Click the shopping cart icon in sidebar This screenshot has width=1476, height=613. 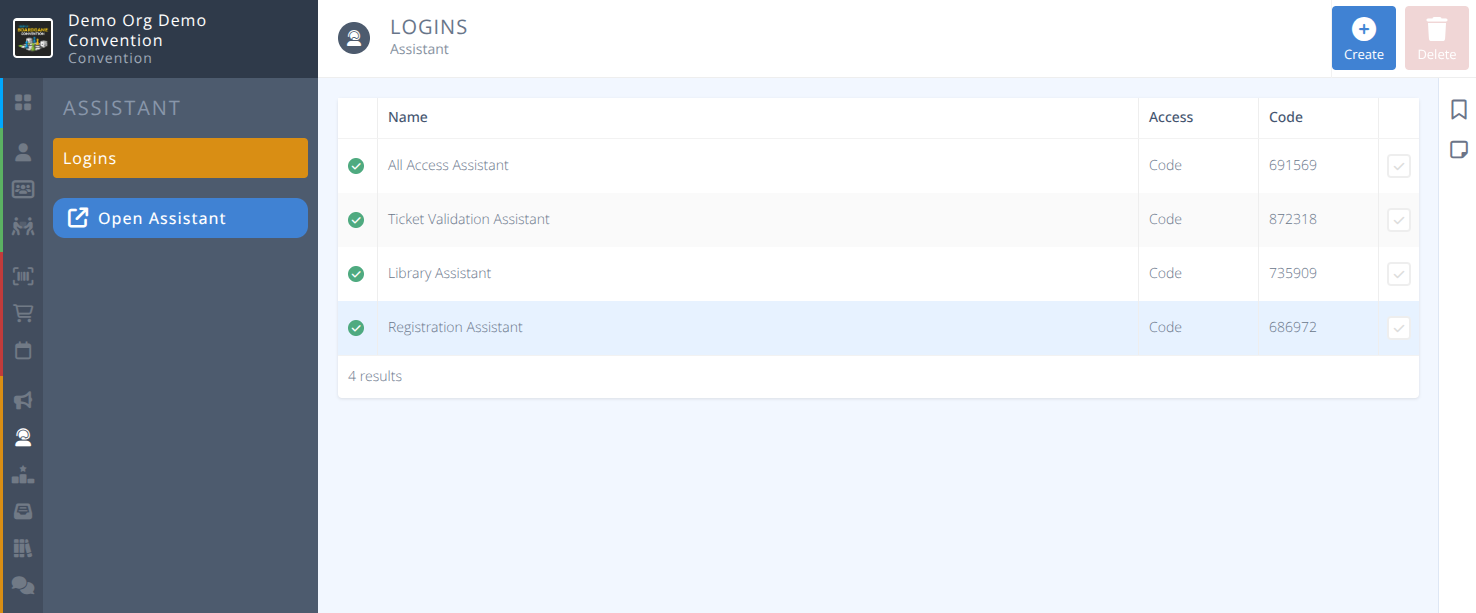(22, 311)
